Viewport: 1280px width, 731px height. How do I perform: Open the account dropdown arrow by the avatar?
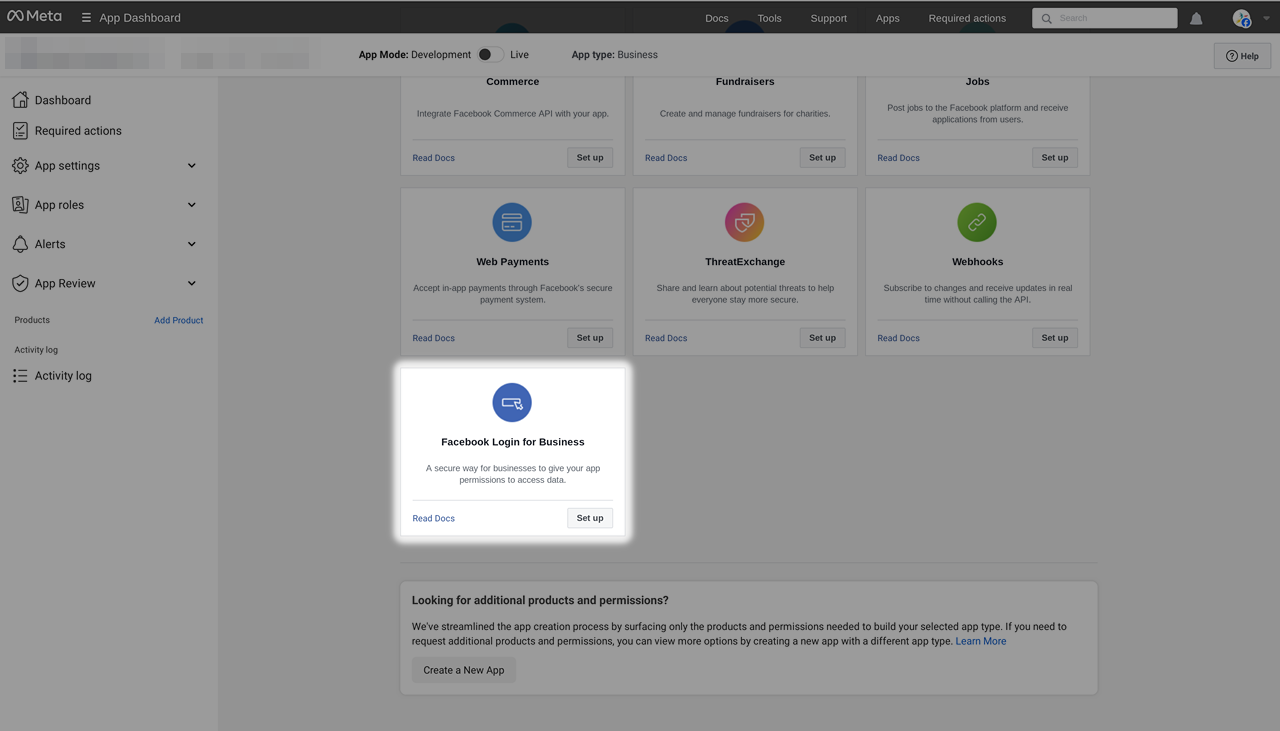pyautogui.click(x=1267, y=18)
